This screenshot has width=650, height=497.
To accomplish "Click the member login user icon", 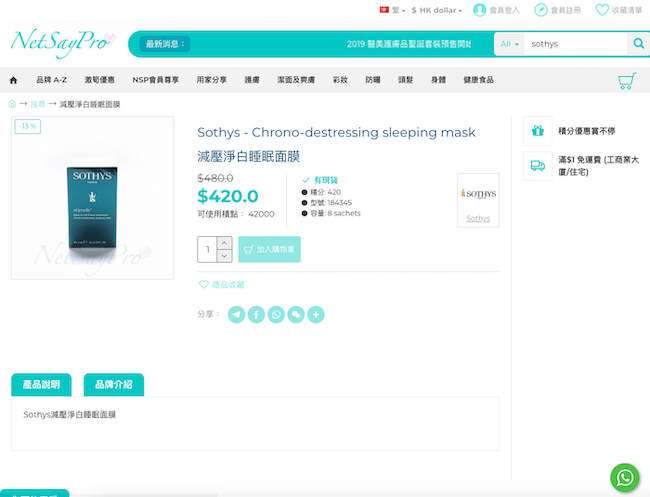I will [x=480, y=10].
